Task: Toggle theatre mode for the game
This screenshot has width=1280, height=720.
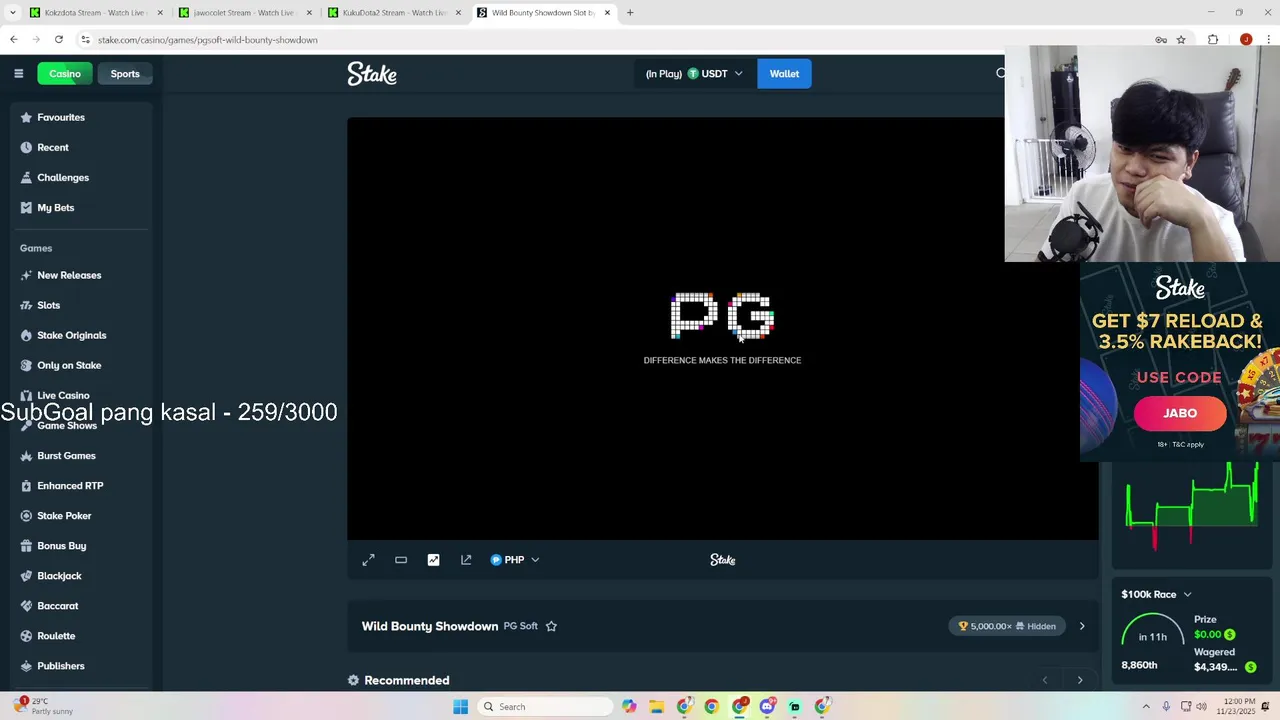Action: point(401,560)
